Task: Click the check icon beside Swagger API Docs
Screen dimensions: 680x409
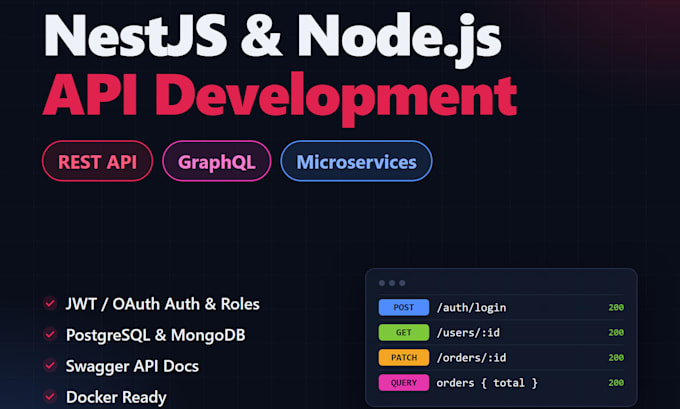Action: [50, 366]
